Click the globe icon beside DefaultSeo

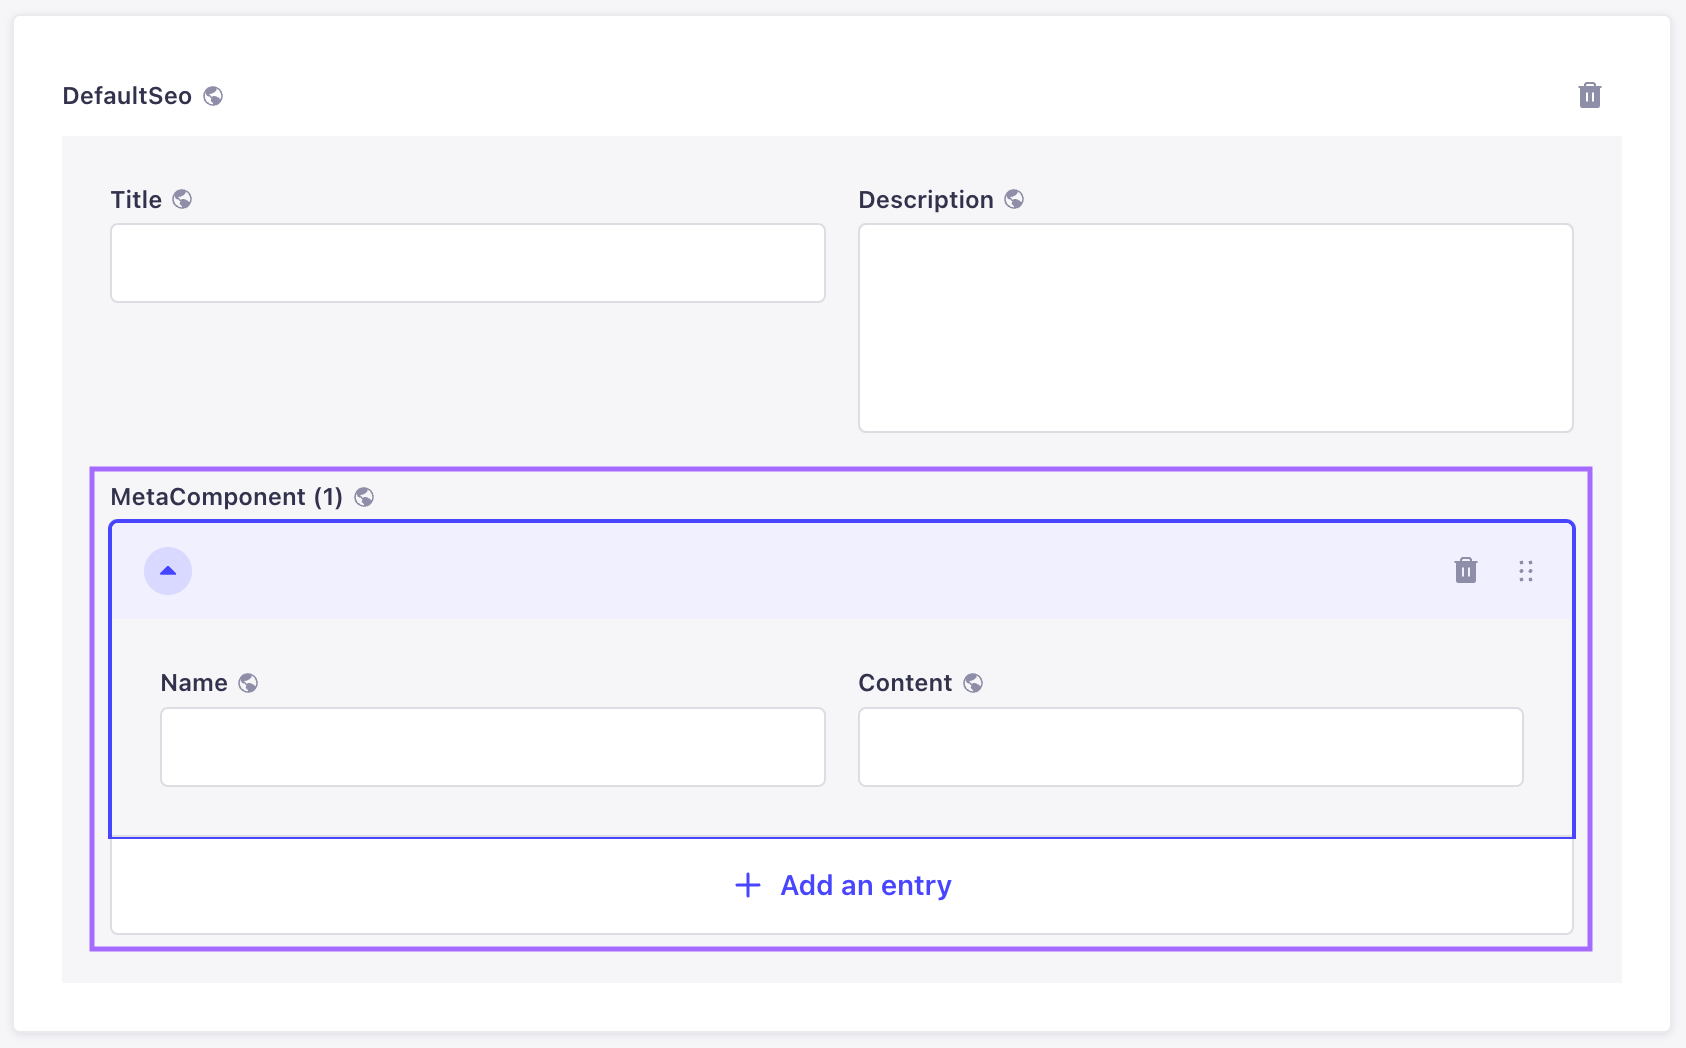click(x=213, y=96)
